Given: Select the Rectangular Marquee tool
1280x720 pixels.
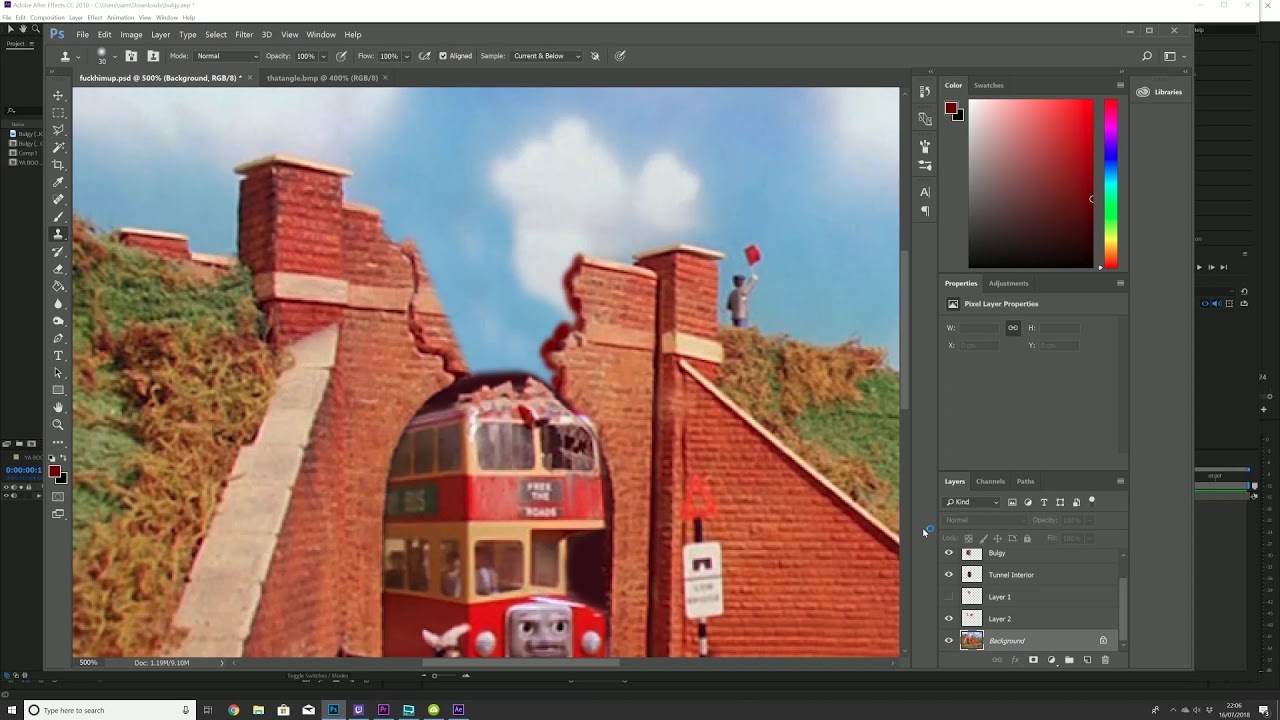Looking at the screenshot, I should 58,113.
